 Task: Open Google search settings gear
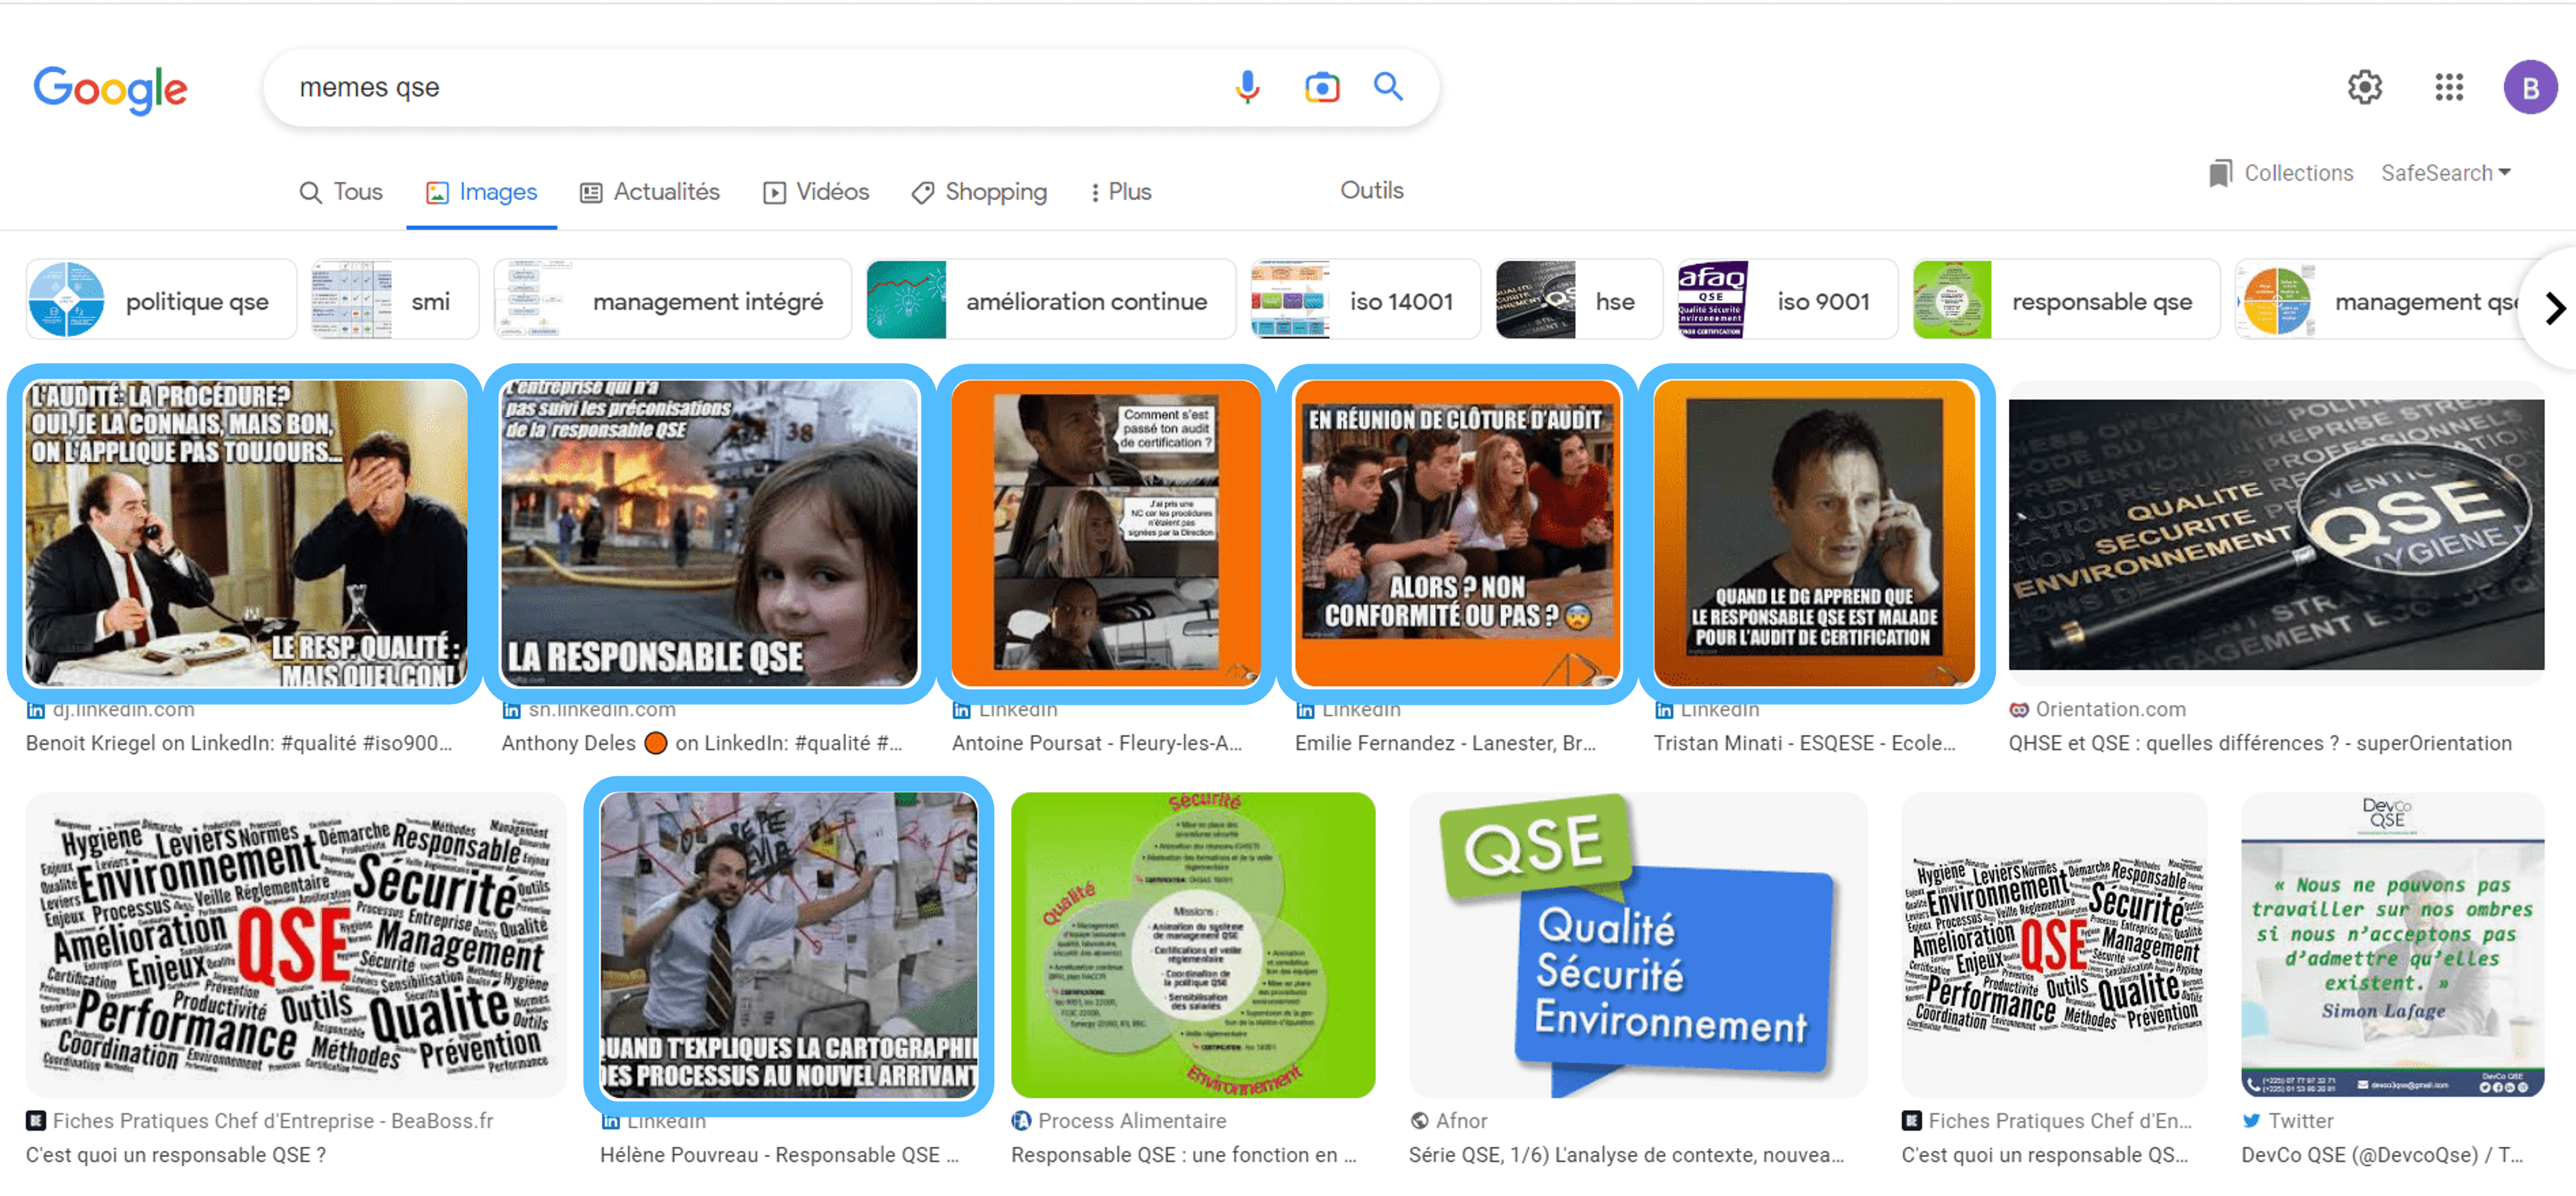(2364, 87)
